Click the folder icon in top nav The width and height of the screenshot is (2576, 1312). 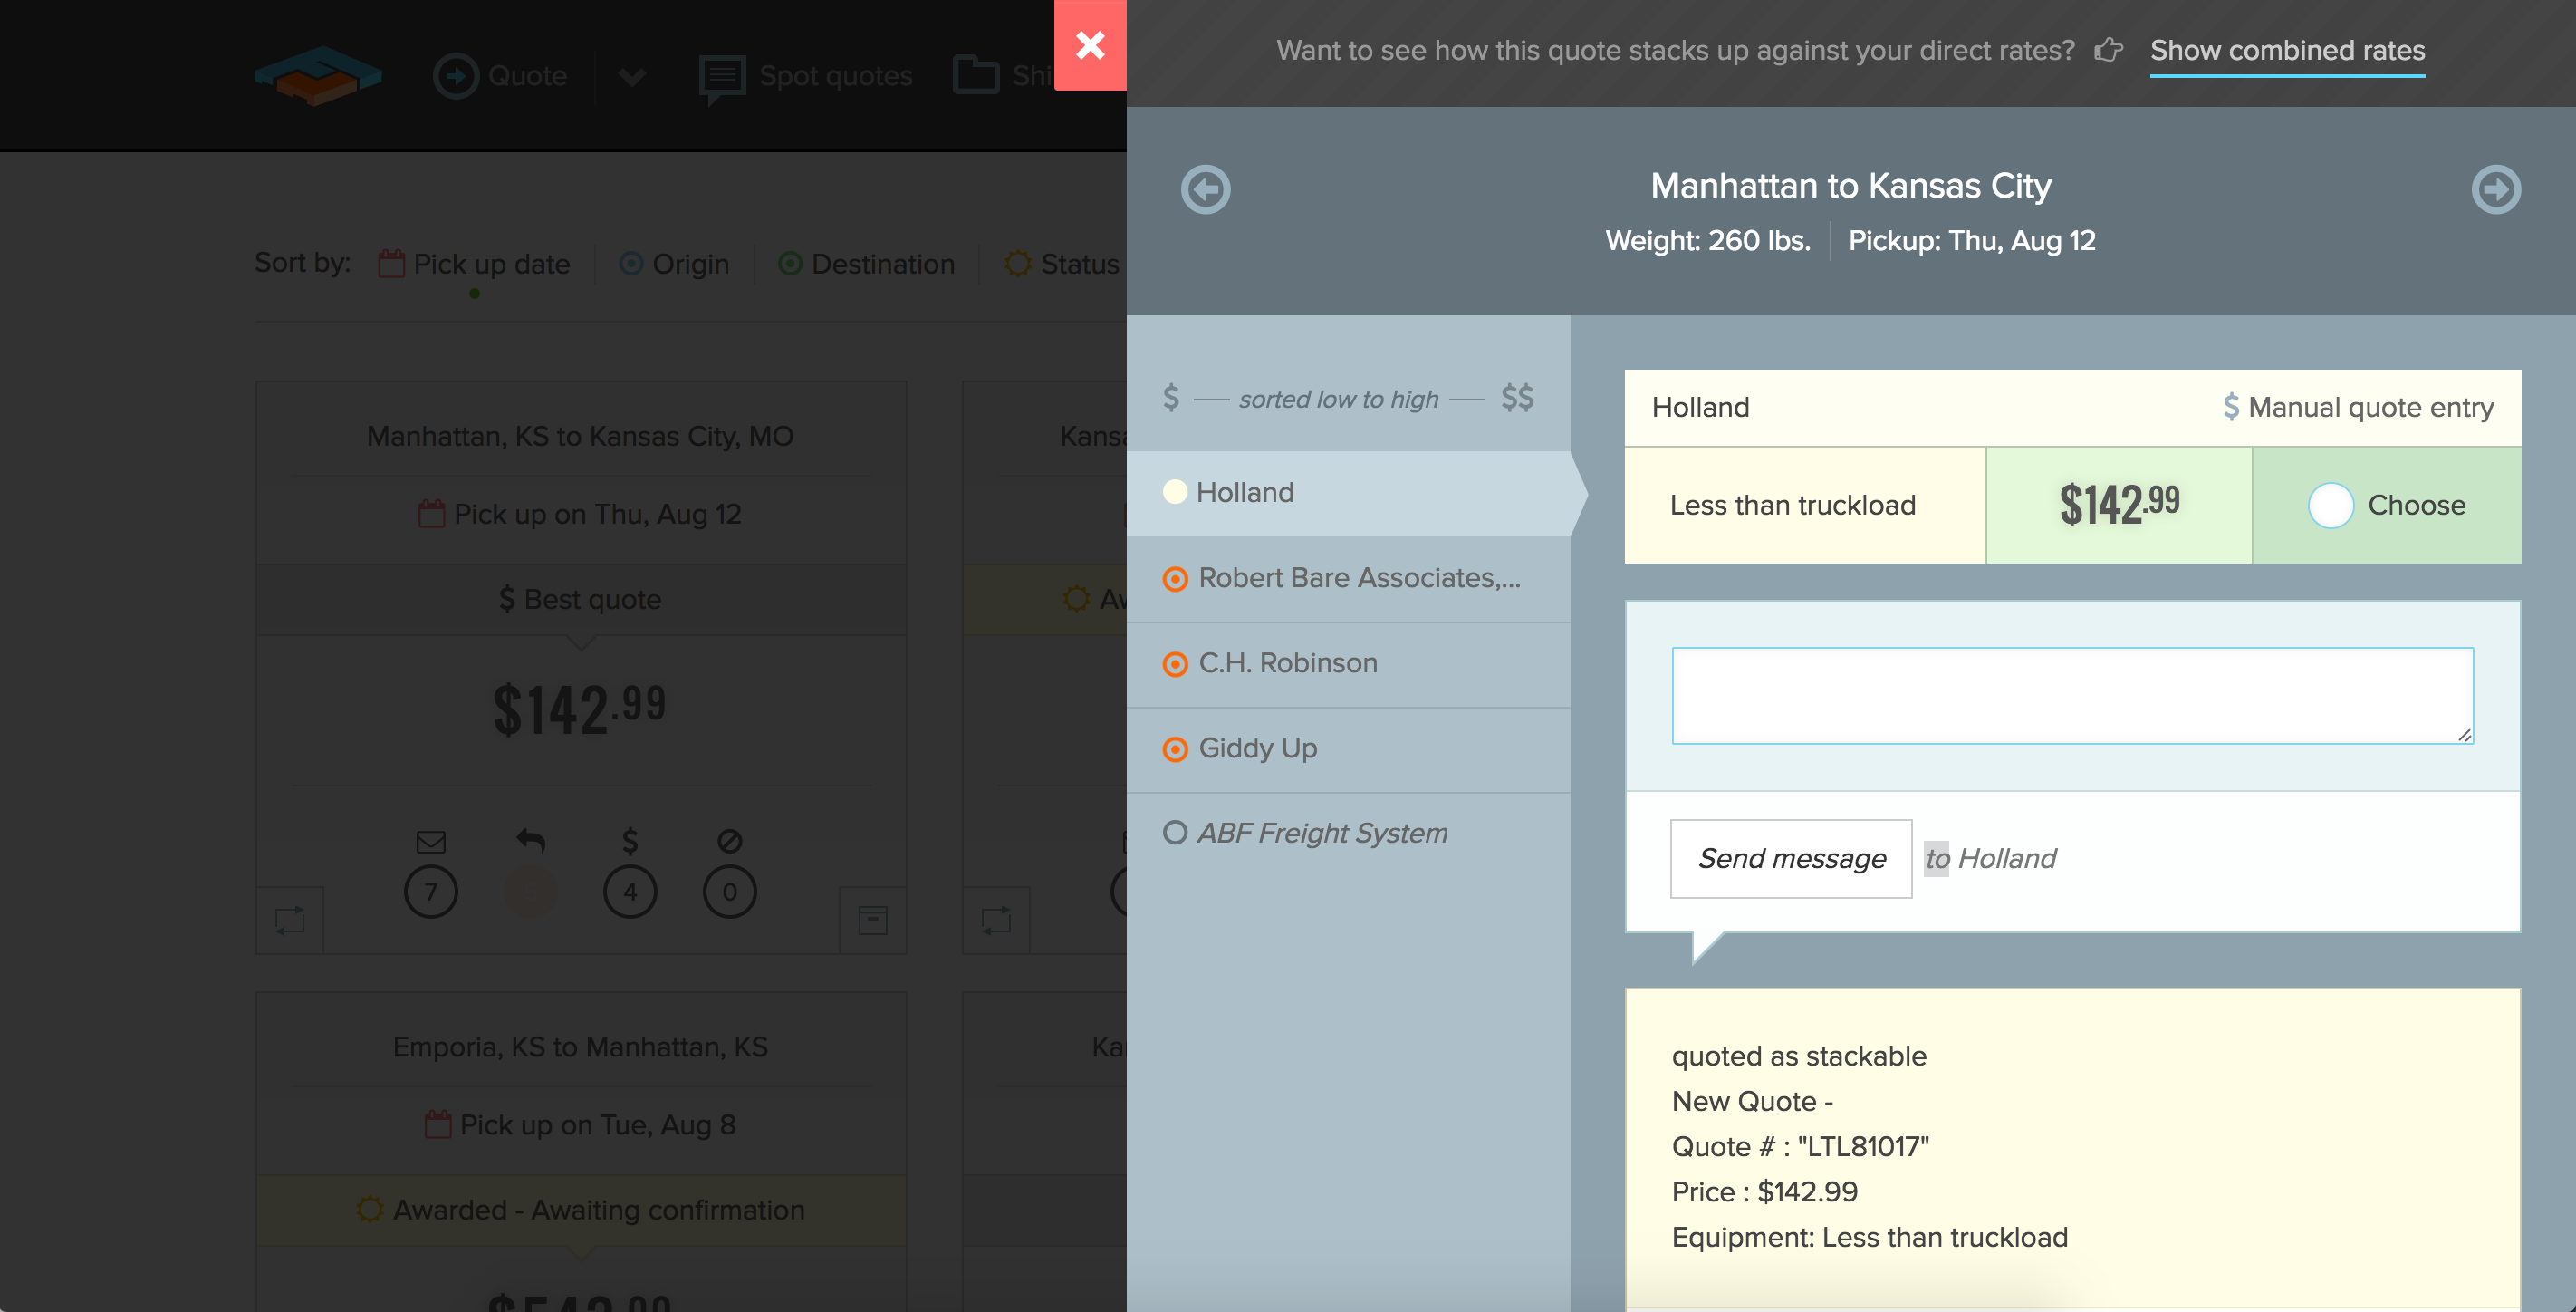[975, 75]
